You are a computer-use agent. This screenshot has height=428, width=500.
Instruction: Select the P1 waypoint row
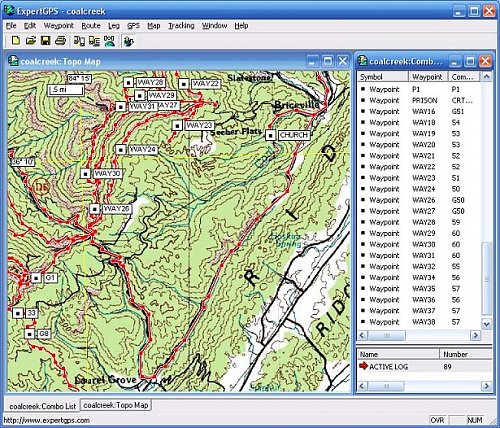[x=419, y=89]
